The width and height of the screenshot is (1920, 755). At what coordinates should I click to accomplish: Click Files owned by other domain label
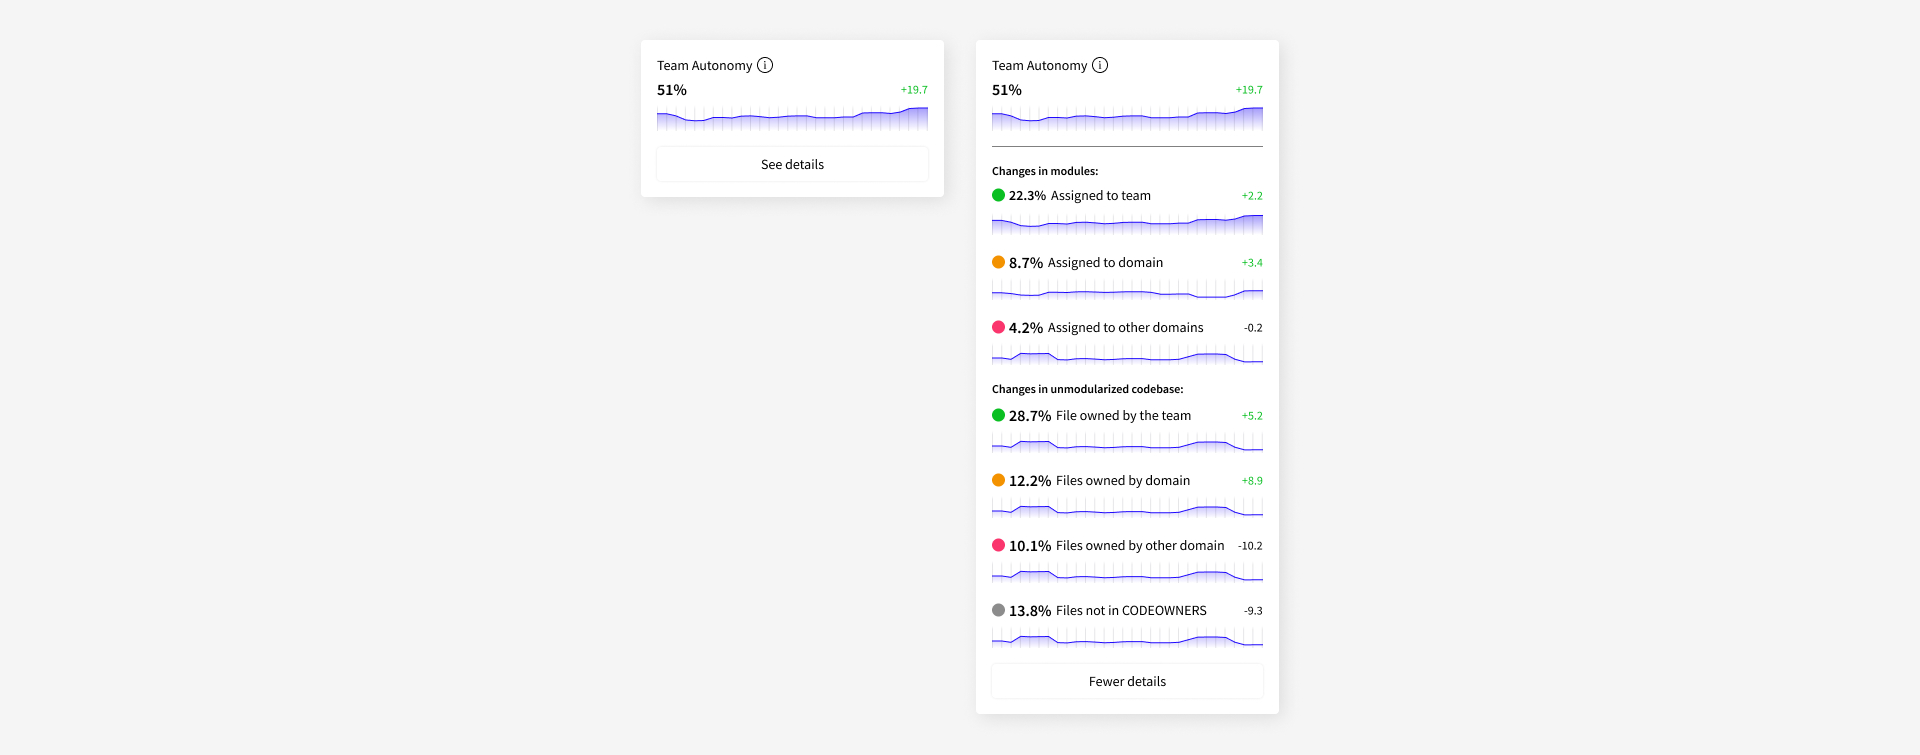point(1140,545)
